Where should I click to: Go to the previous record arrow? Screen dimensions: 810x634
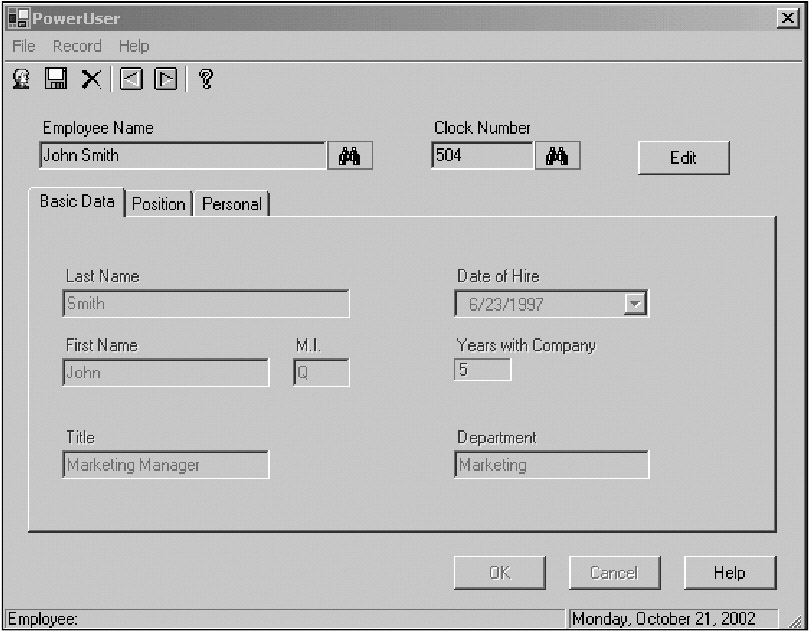click(131, 79)
